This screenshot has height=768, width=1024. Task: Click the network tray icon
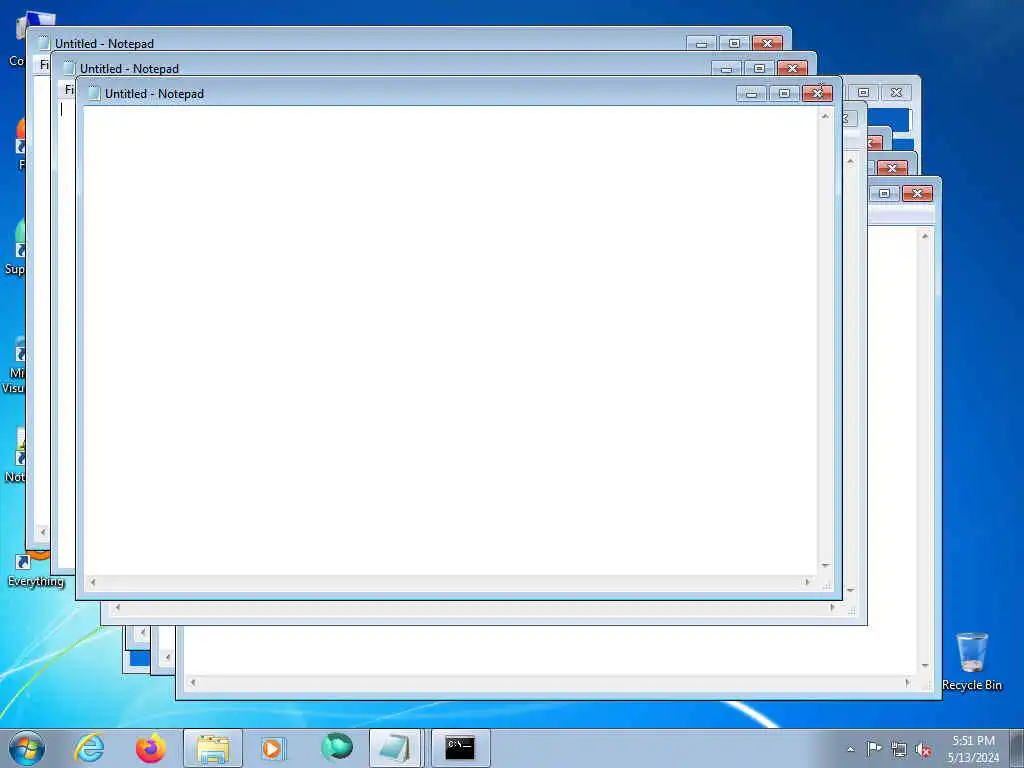899,749
